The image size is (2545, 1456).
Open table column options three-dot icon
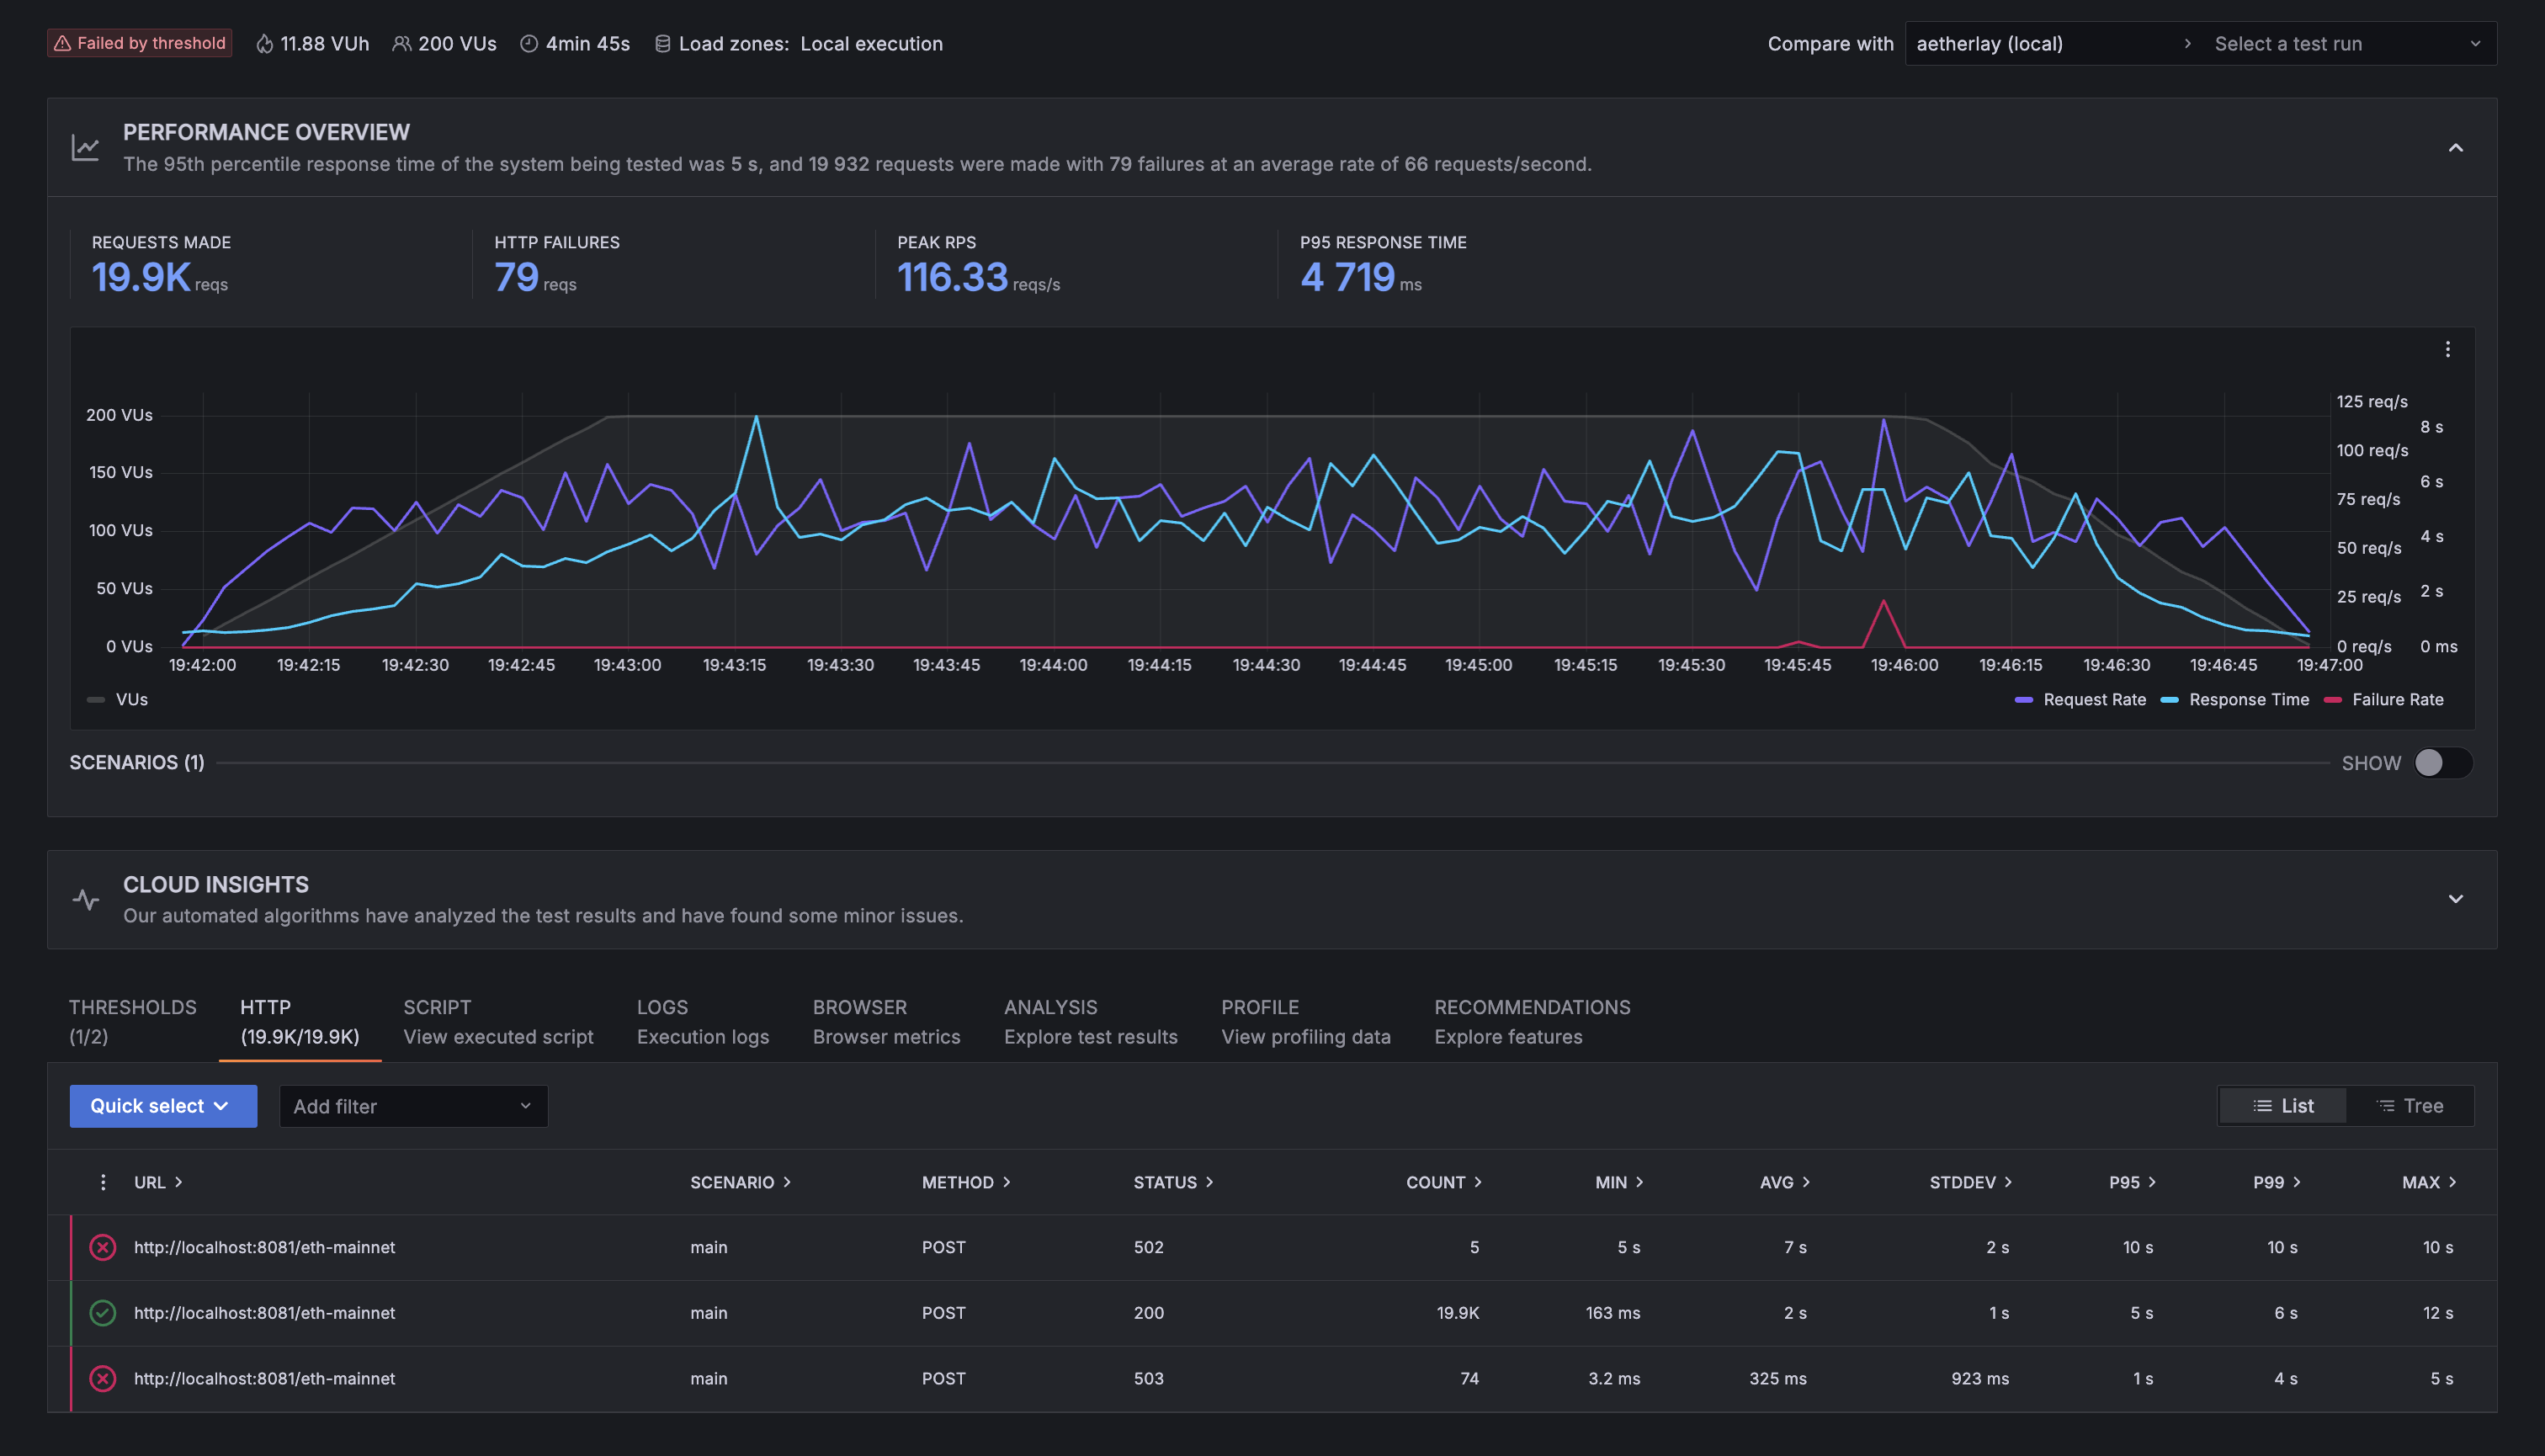102,1182
